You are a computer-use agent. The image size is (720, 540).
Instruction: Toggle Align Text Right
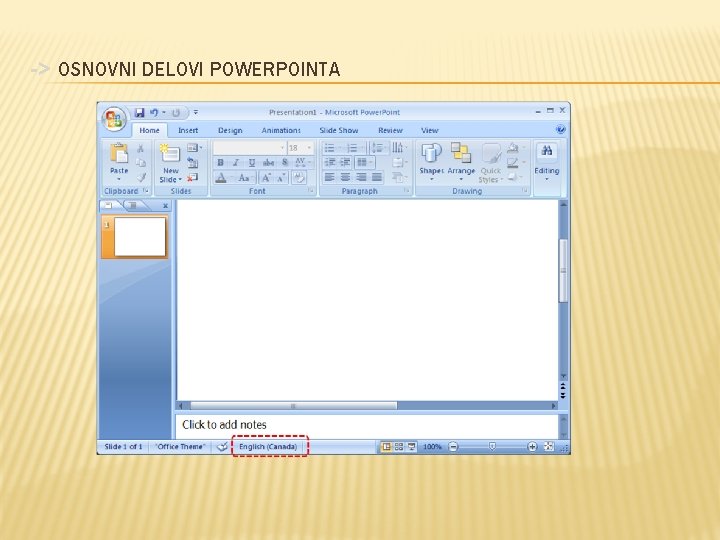[x=361, y=177]
